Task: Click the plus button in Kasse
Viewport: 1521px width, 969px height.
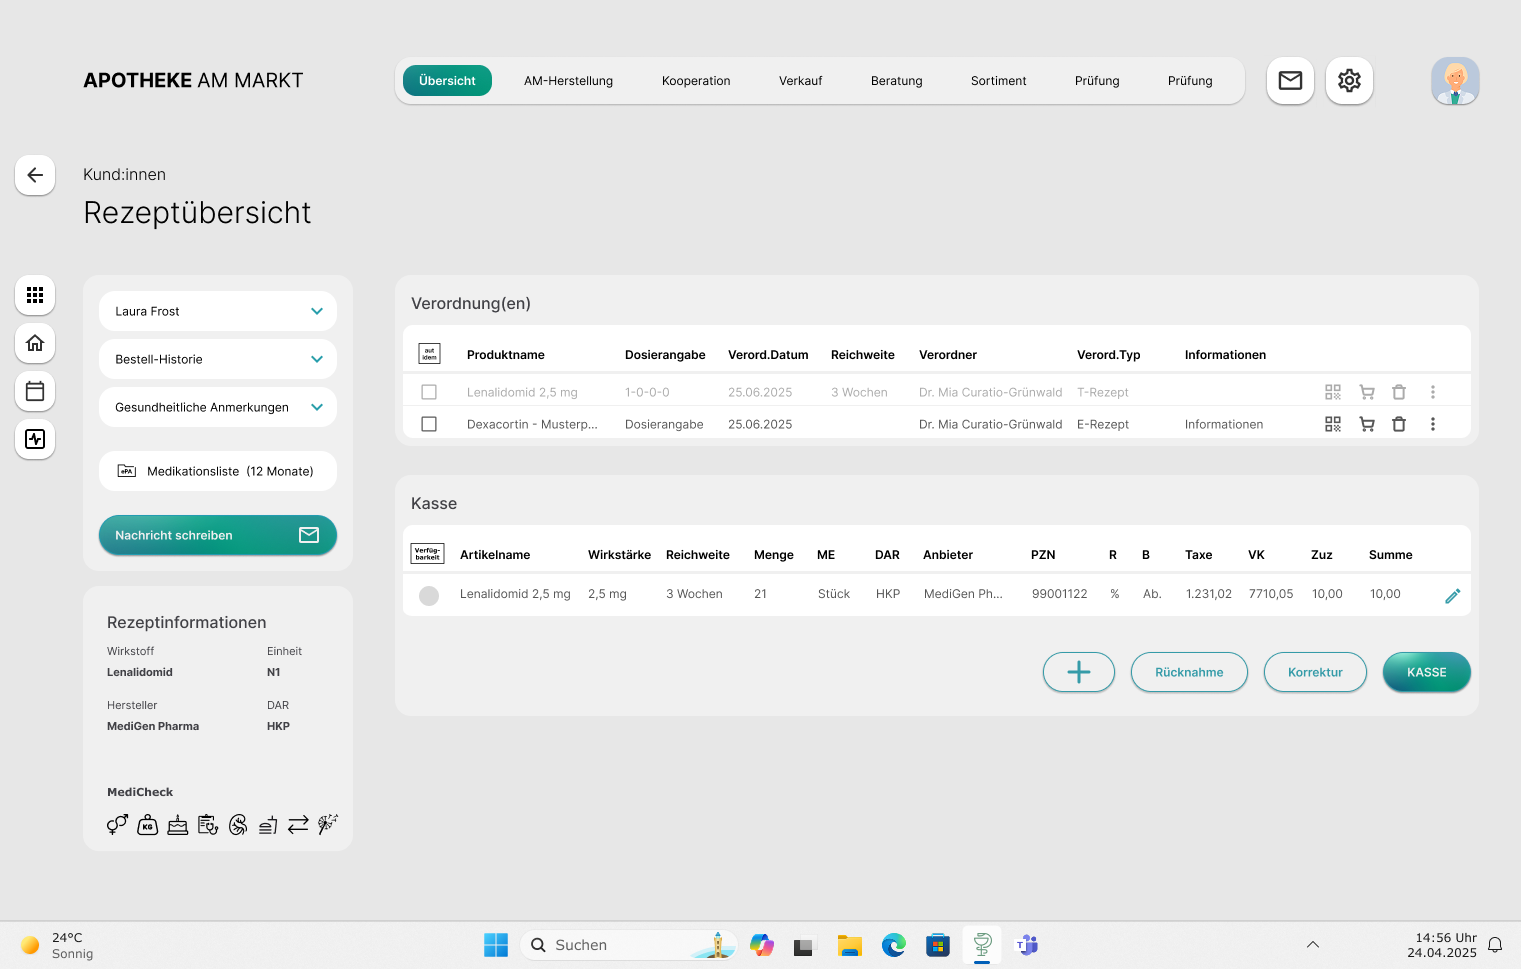Action: click(x=1079, y=672)
